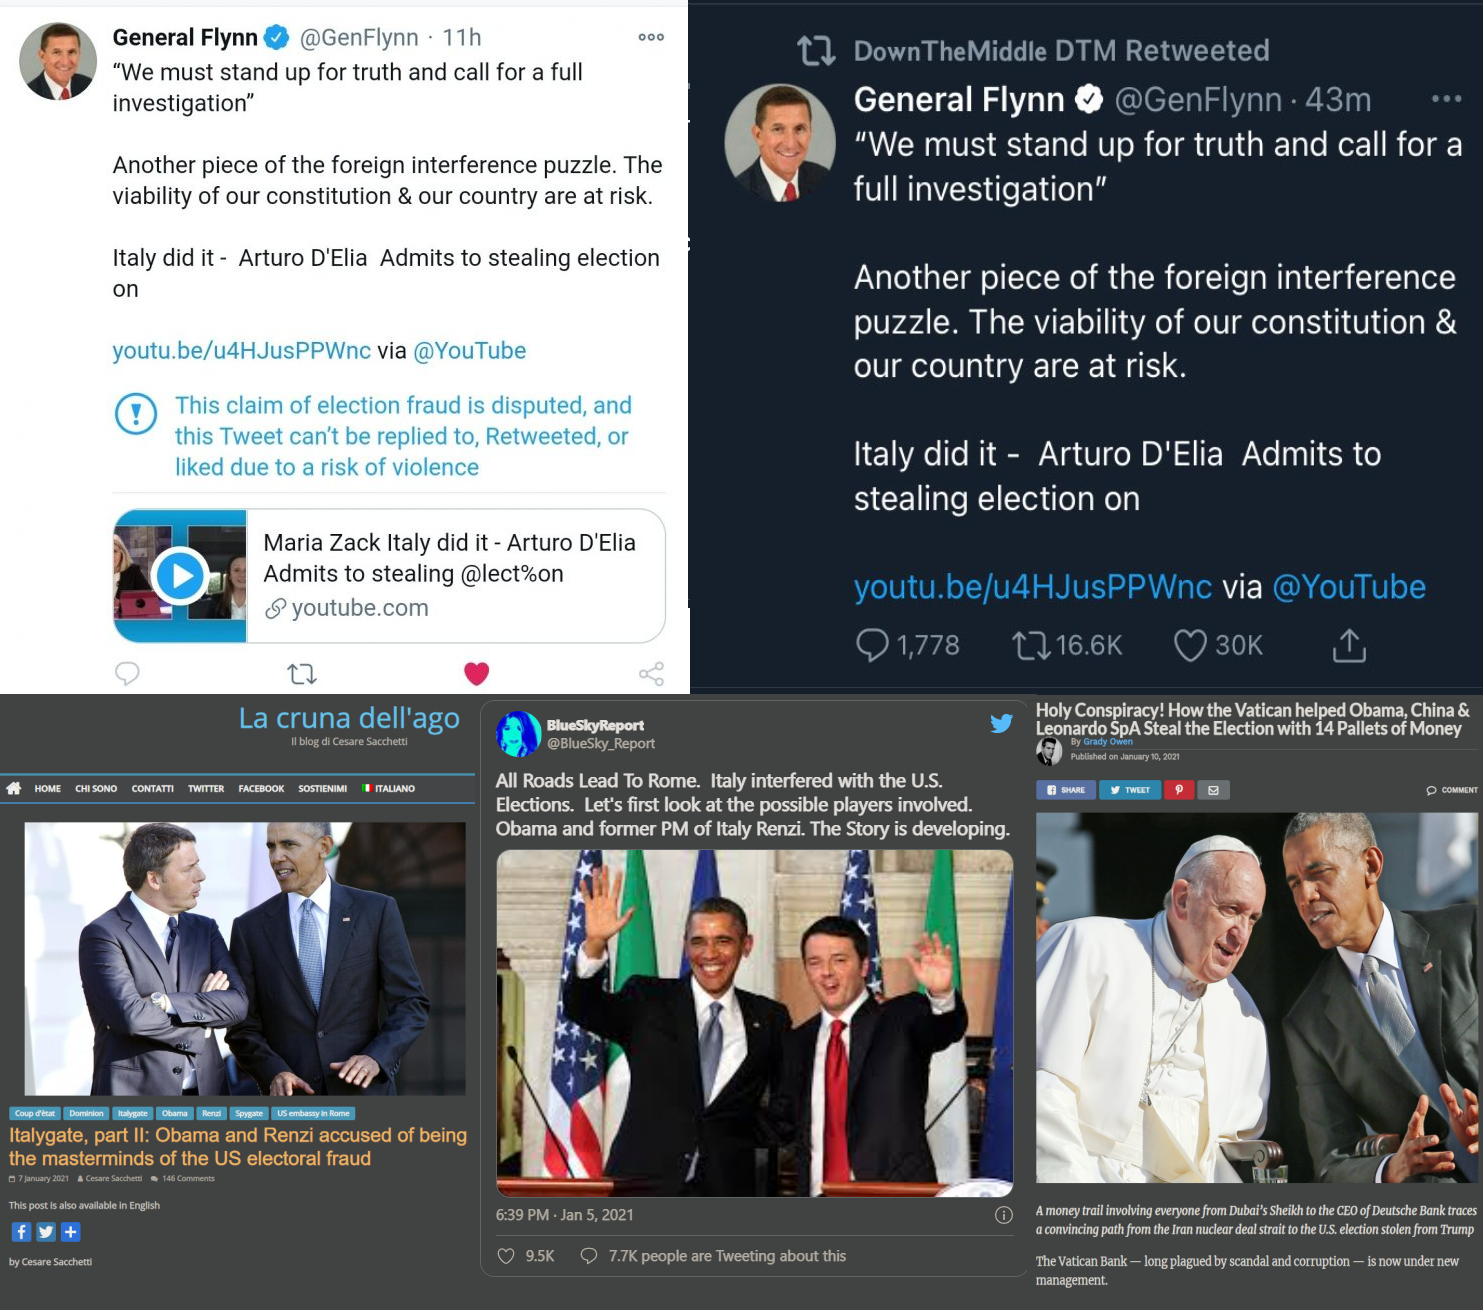The height and width of the screenshot is (1310, 1483).
Task: Click the reply icon under the left tweet
Action: [127, 673]
